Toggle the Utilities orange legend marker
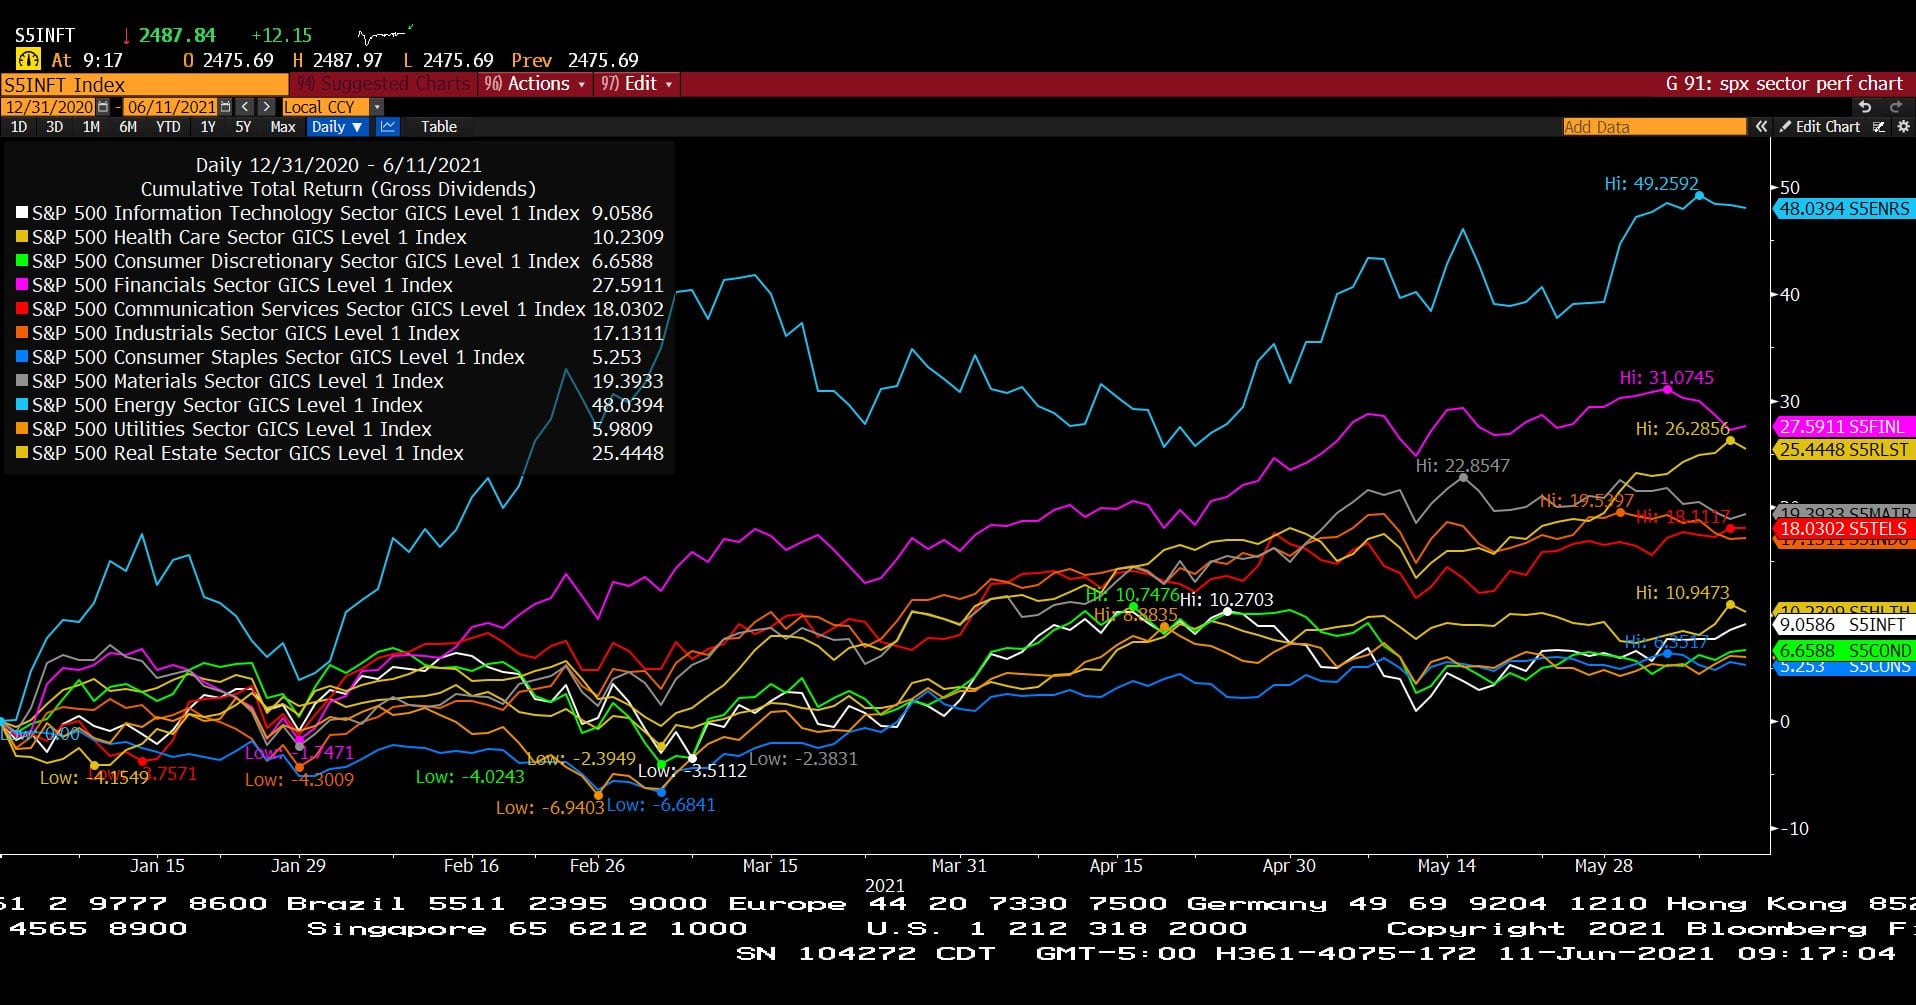Screen dimensions: 1916x1005 [22, 429]
